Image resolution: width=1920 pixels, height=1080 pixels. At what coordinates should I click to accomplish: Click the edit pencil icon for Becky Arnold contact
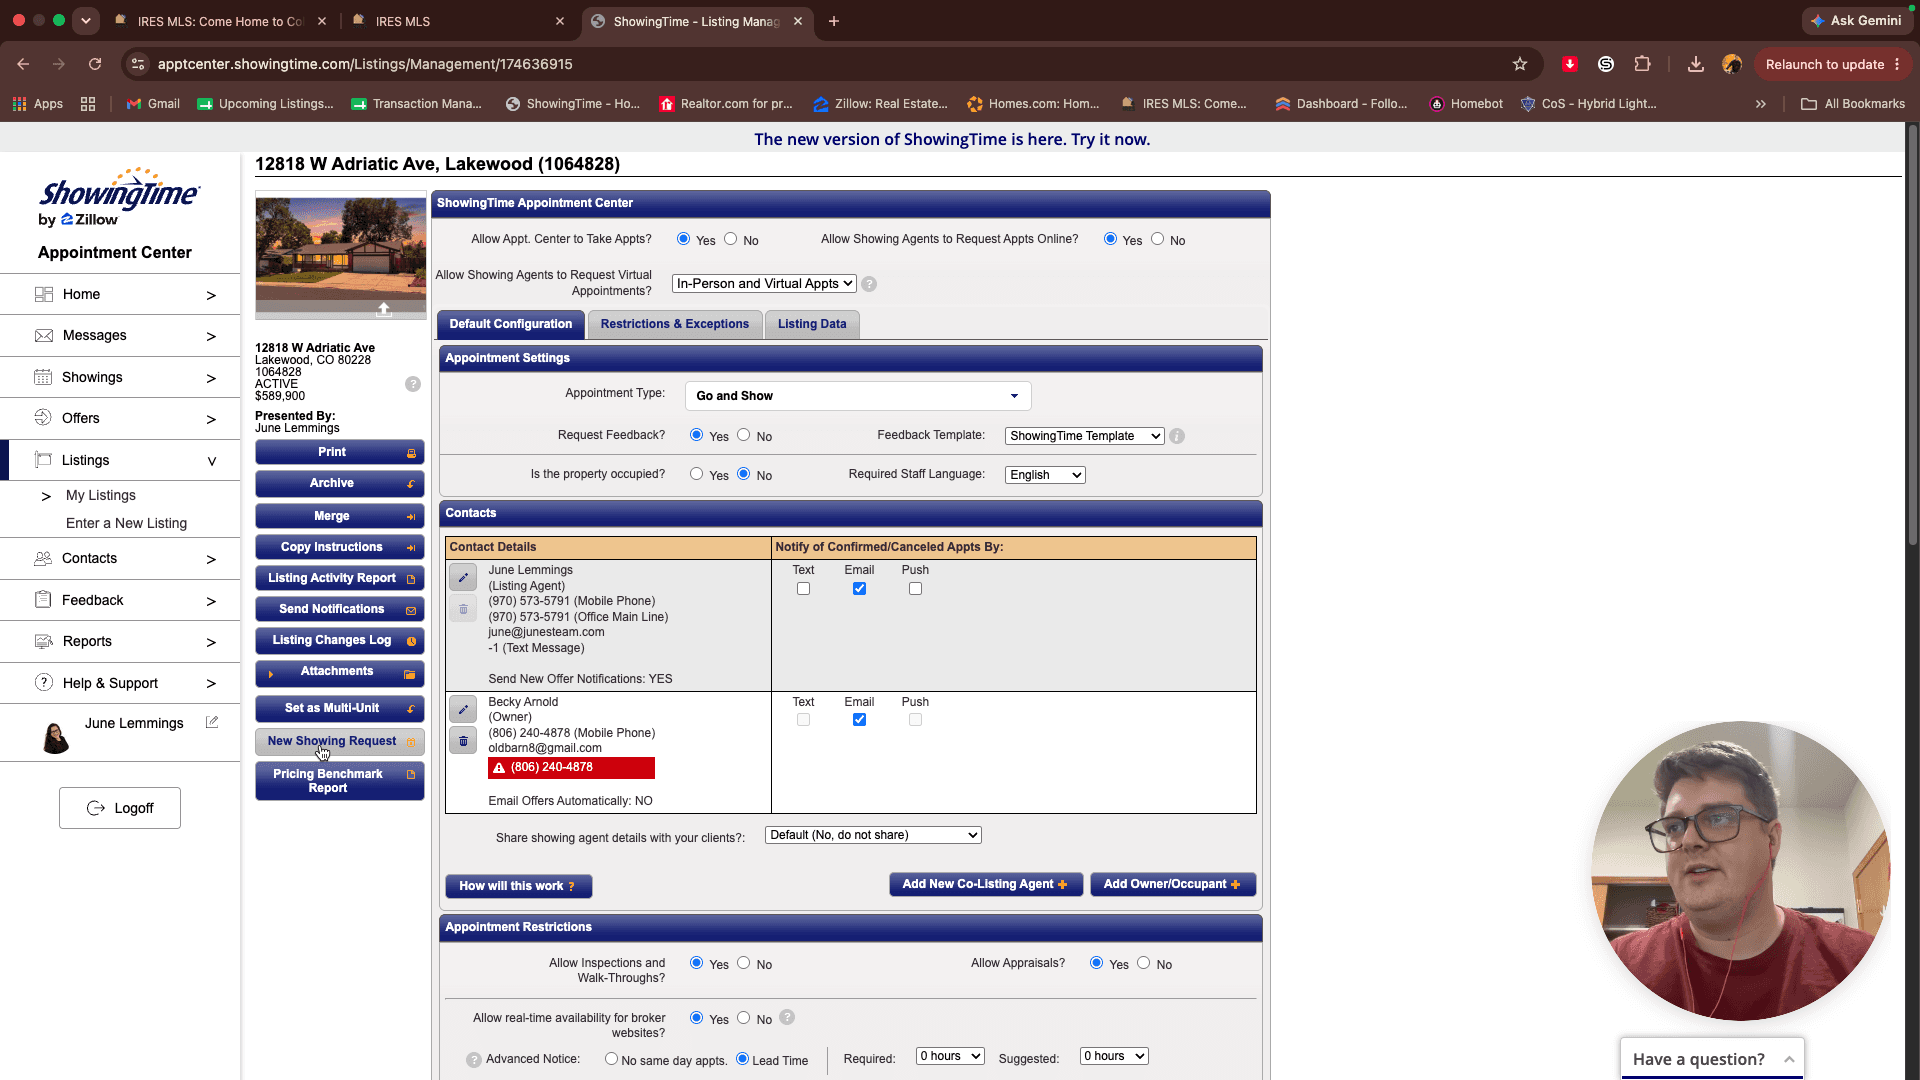[463, 710]
